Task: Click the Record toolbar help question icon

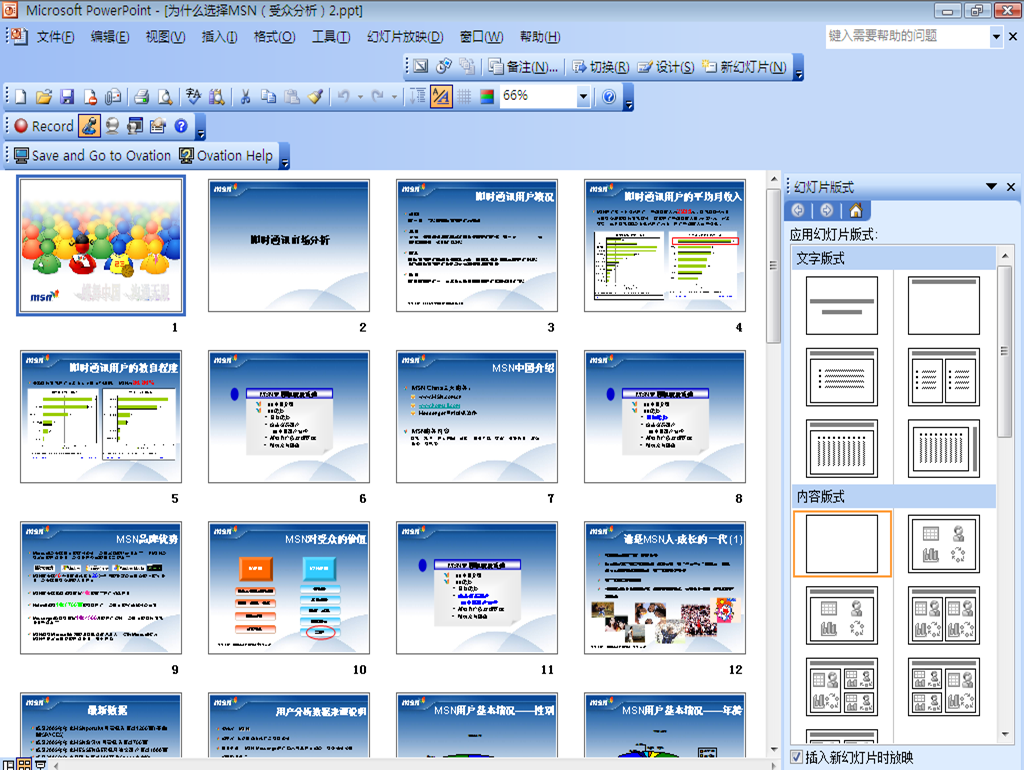Action: pos(181,126)
